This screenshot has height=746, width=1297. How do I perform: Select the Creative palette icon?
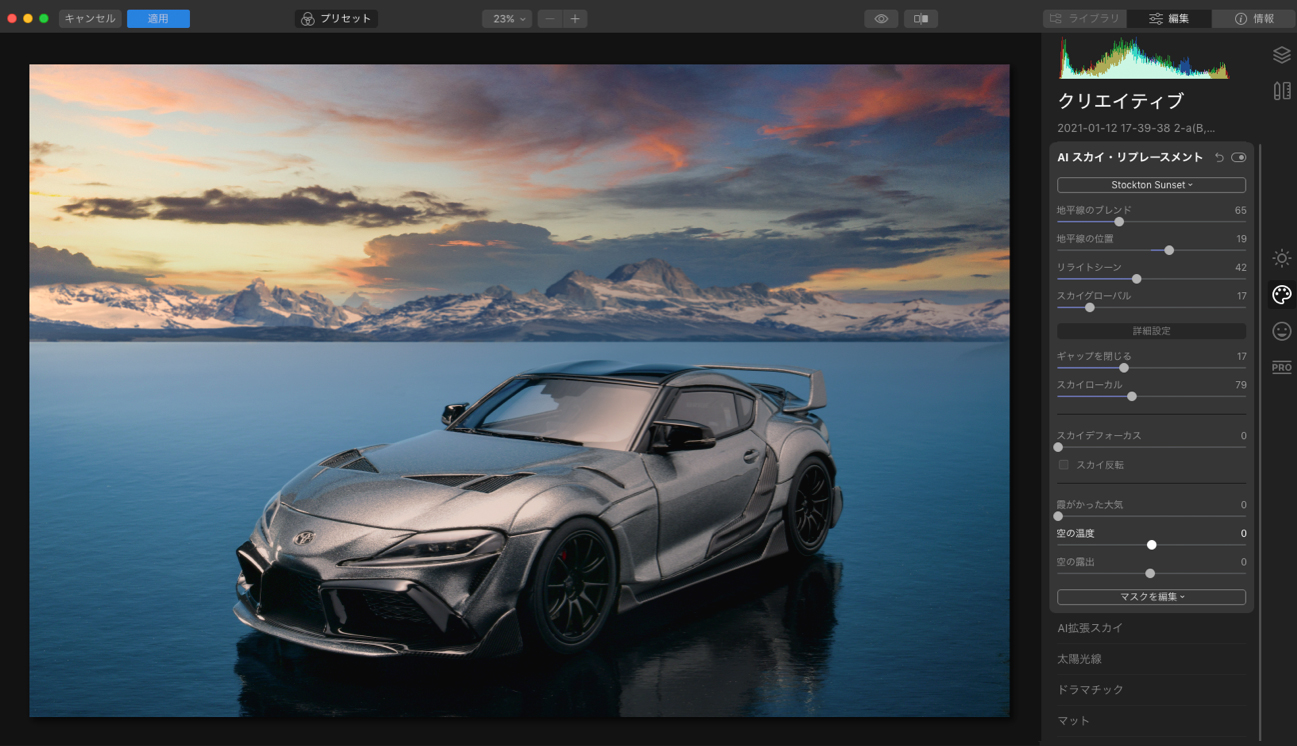coord(1281,294)
